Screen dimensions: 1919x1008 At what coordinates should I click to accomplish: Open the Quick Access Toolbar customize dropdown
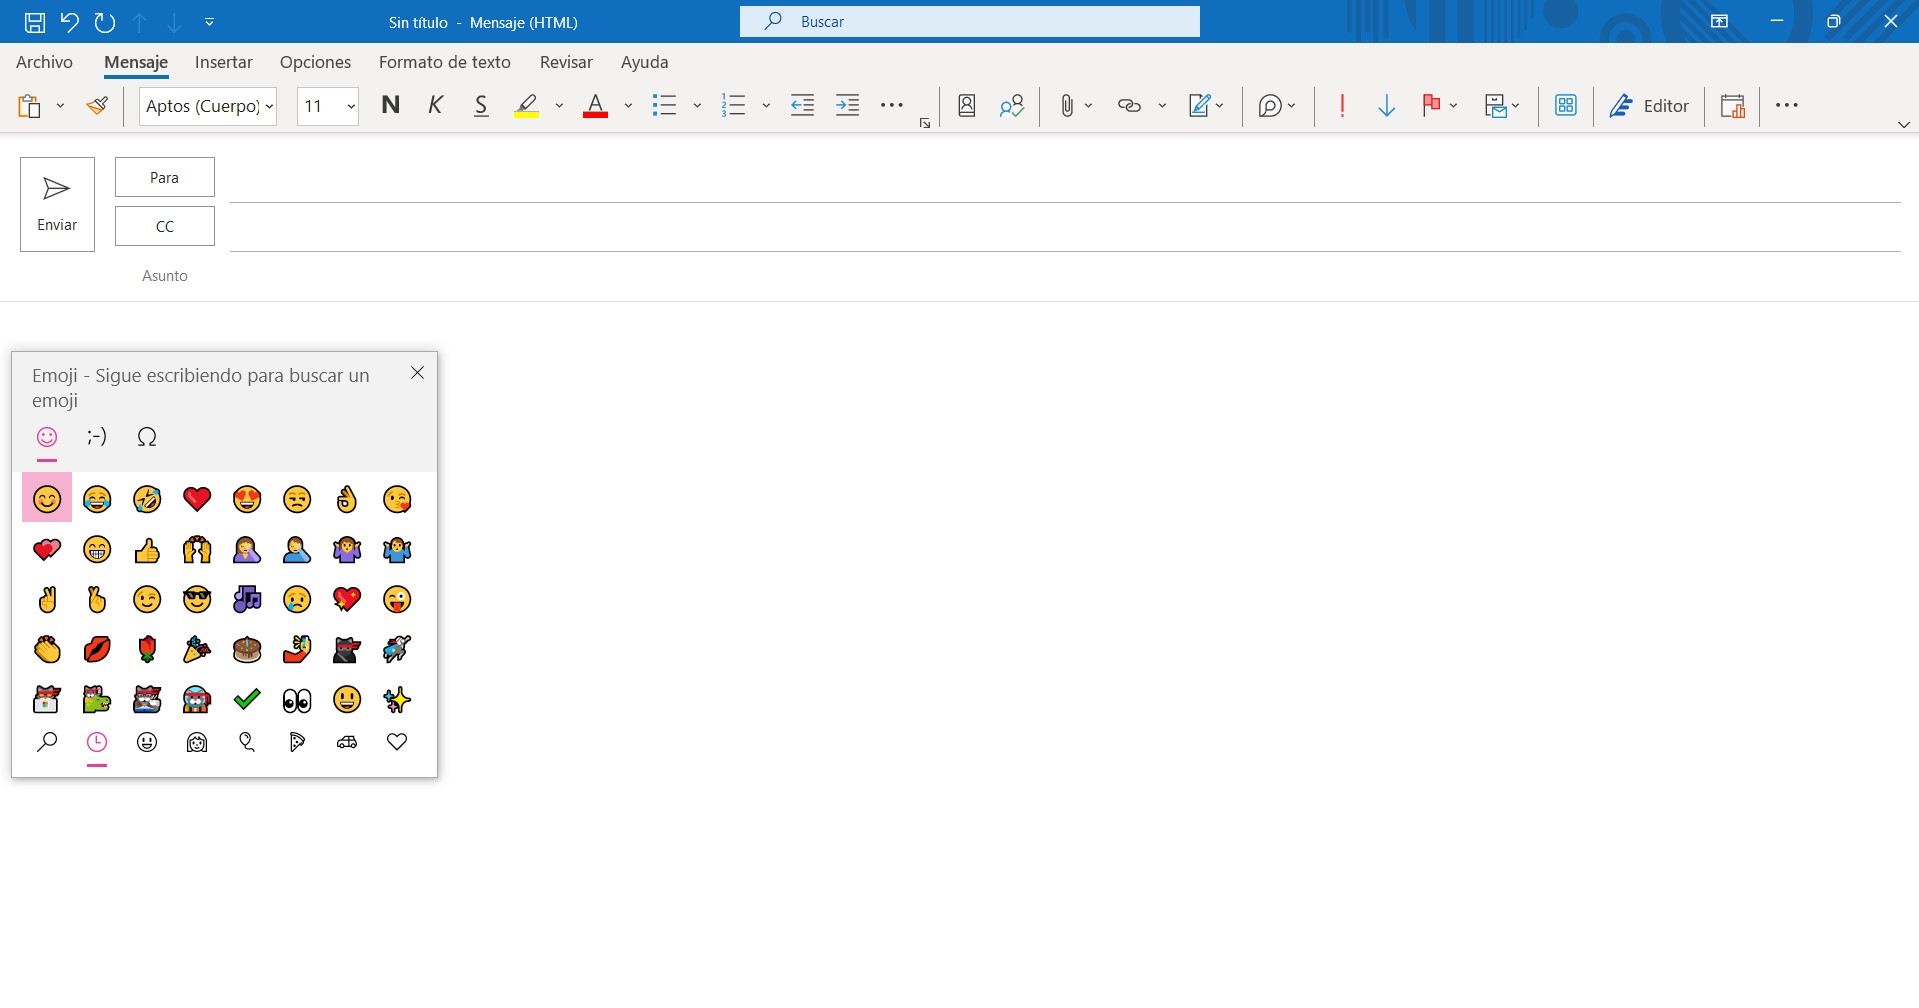tap(209, 22)
